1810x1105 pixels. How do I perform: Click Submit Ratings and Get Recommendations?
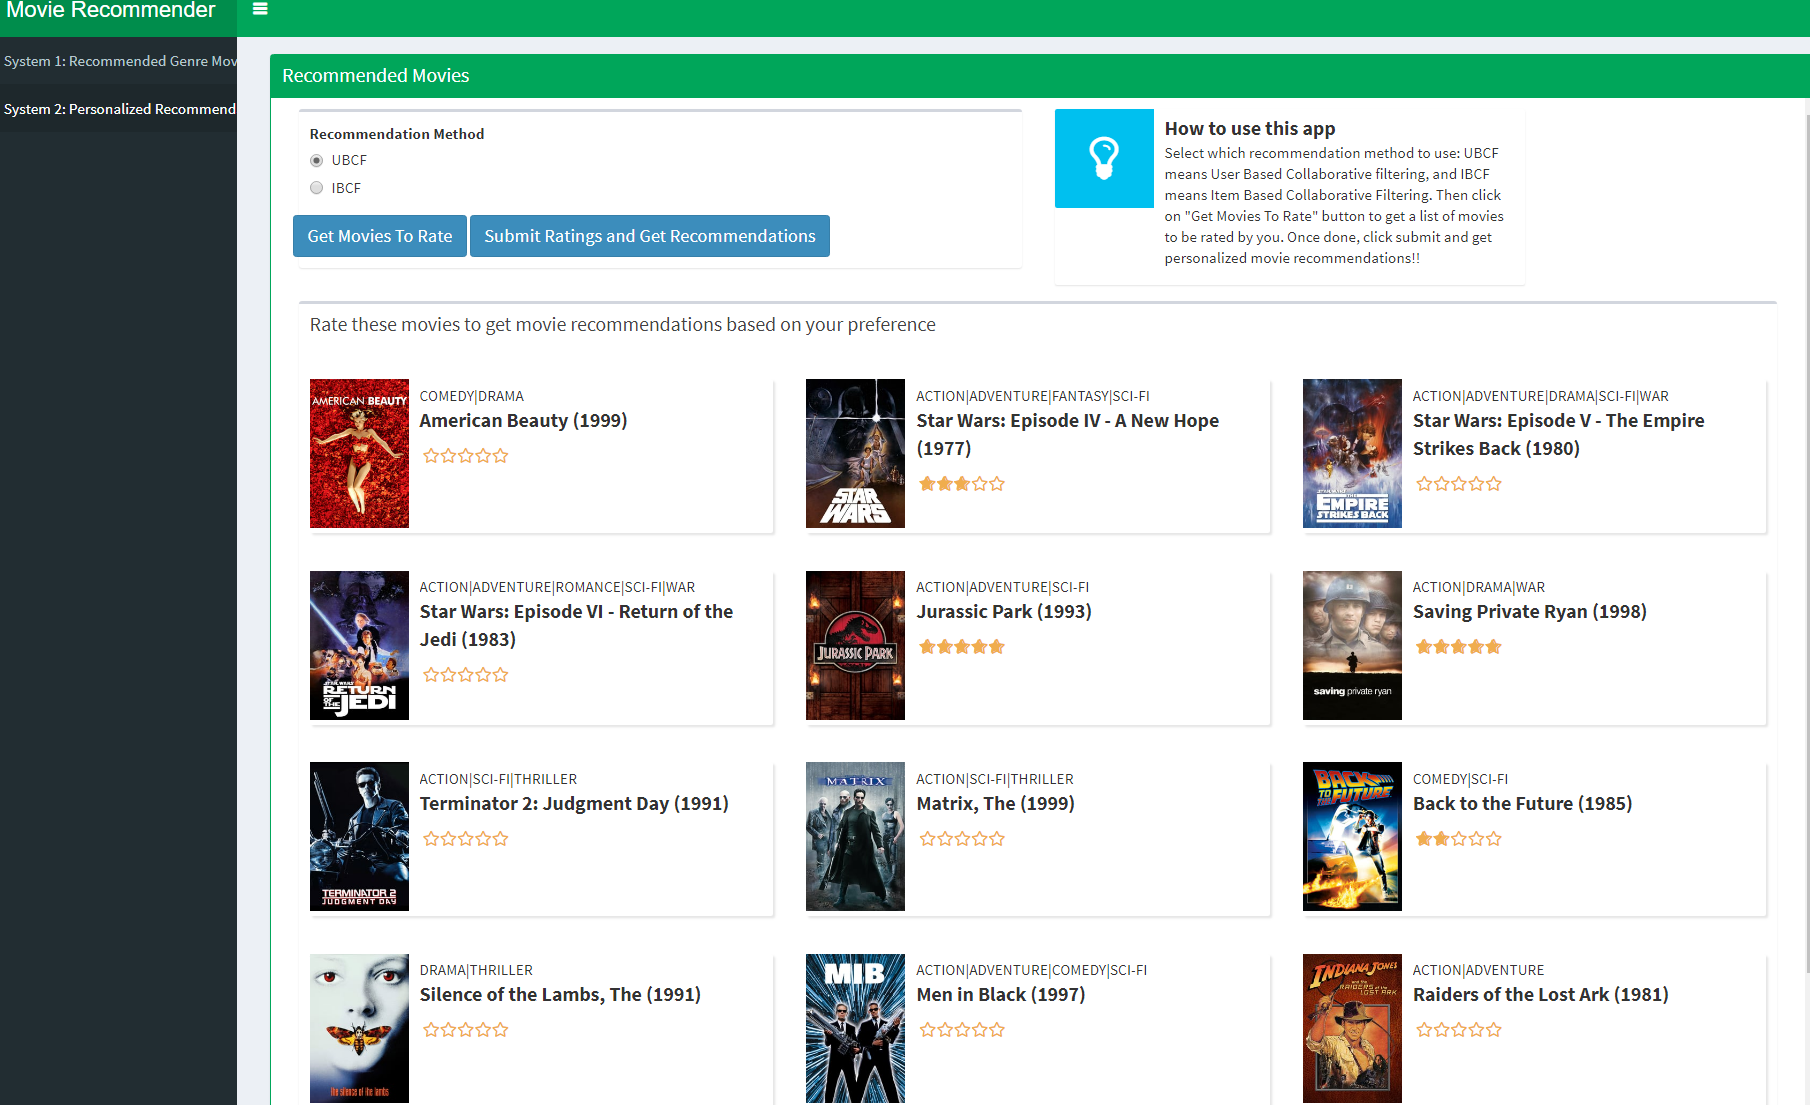649,236
